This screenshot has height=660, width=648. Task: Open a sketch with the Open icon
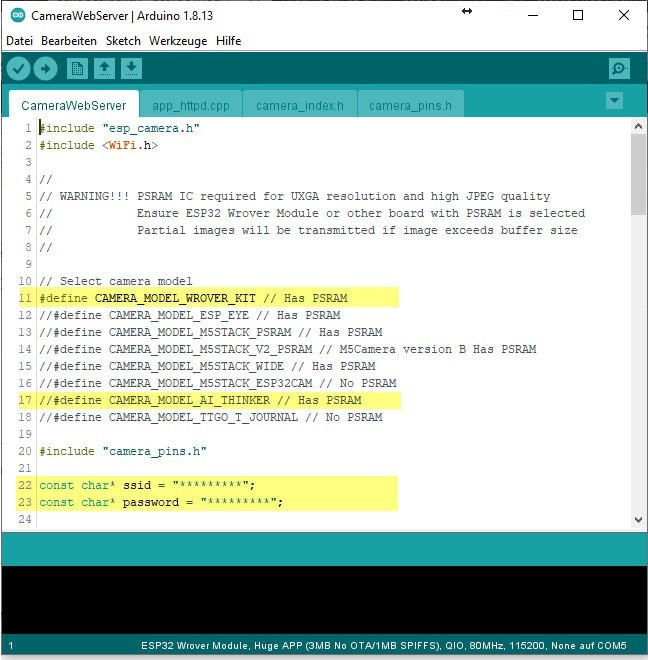pos(104,68)
